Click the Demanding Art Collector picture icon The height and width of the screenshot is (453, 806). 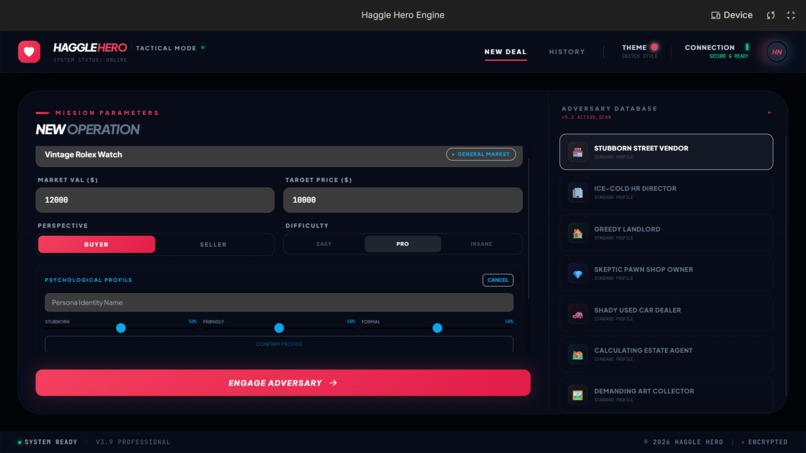(x=577, y=395)
